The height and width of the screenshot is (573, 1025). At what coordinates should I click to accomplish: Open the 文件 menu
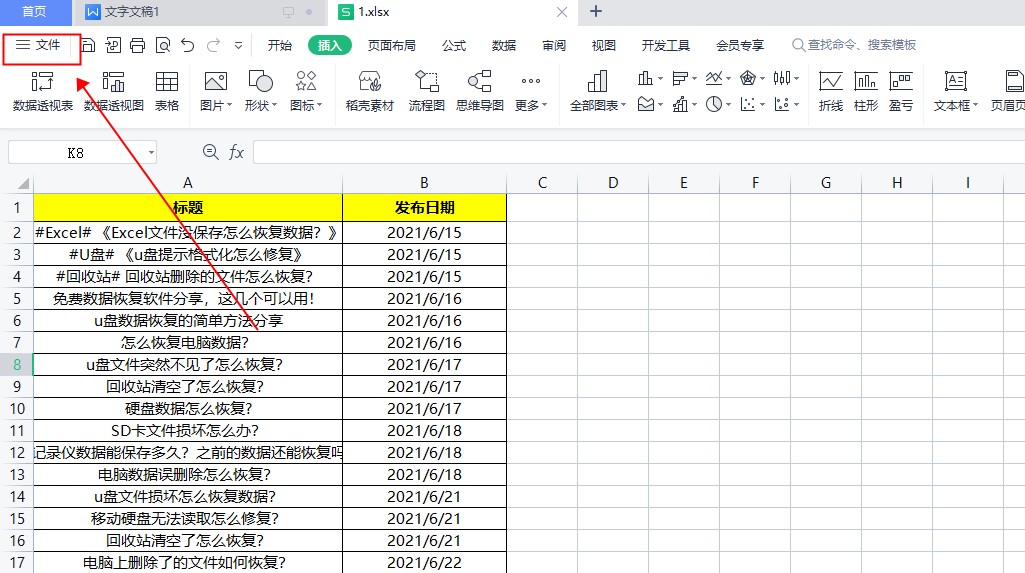coord(40,45)
